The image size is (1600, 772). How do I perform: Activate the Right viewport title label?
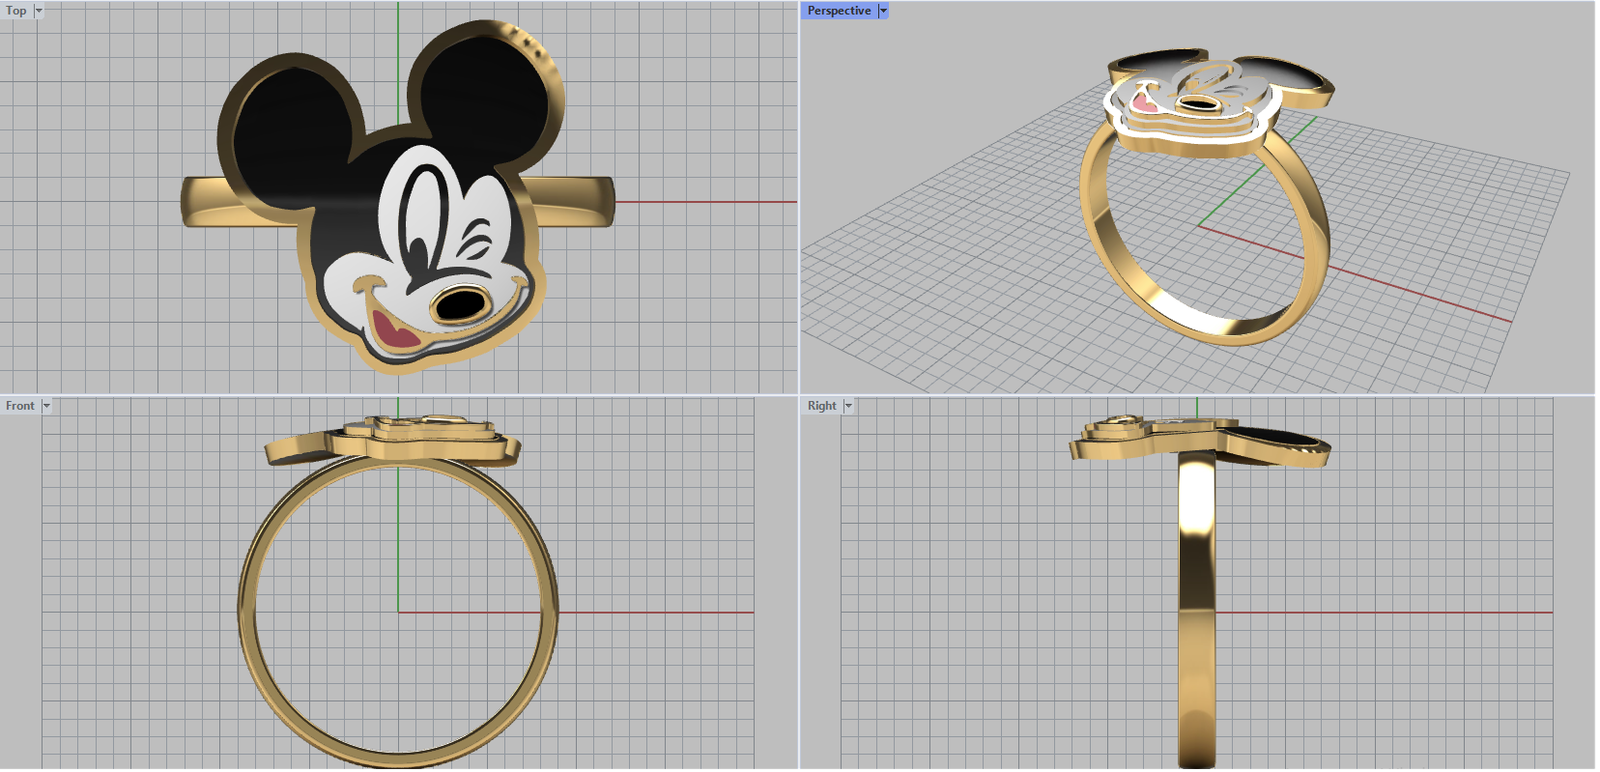tap(821, 406)
